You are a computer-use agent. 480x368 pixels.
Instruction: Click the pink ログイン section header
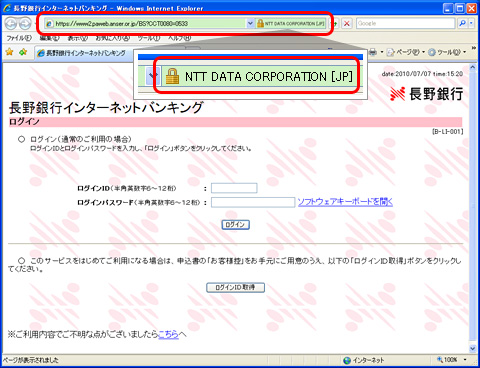point(235,122)
